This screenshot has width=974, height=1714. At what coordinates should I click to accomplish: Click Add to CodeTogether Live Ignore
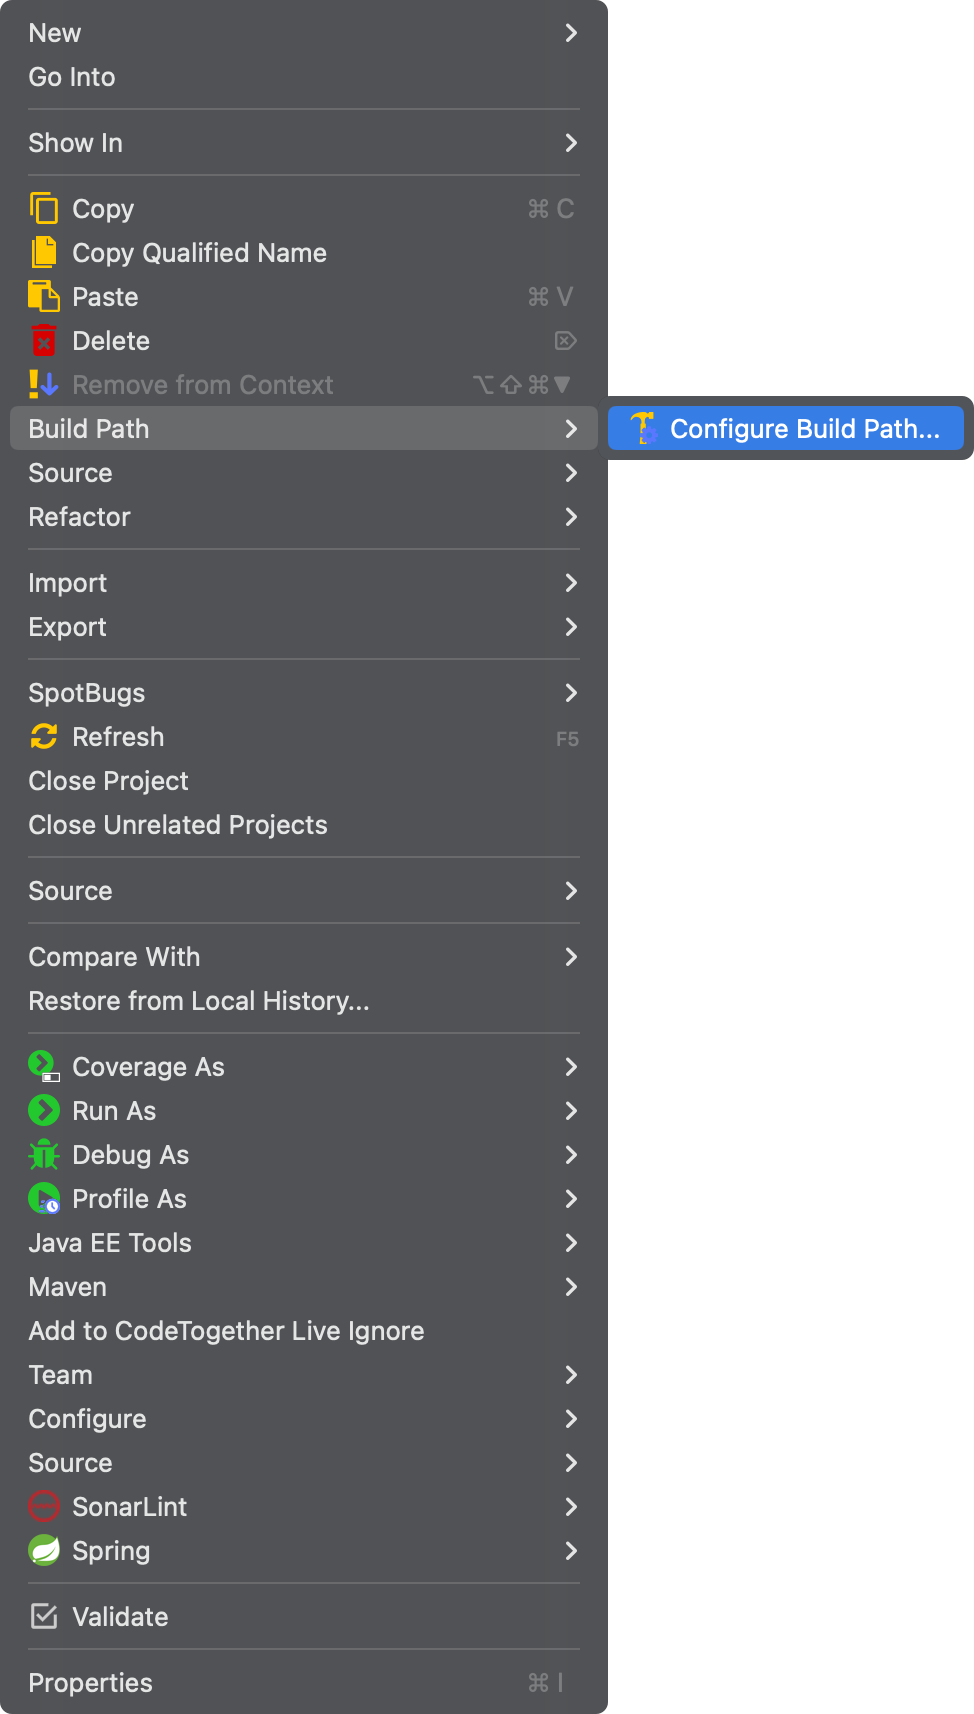226,1331
